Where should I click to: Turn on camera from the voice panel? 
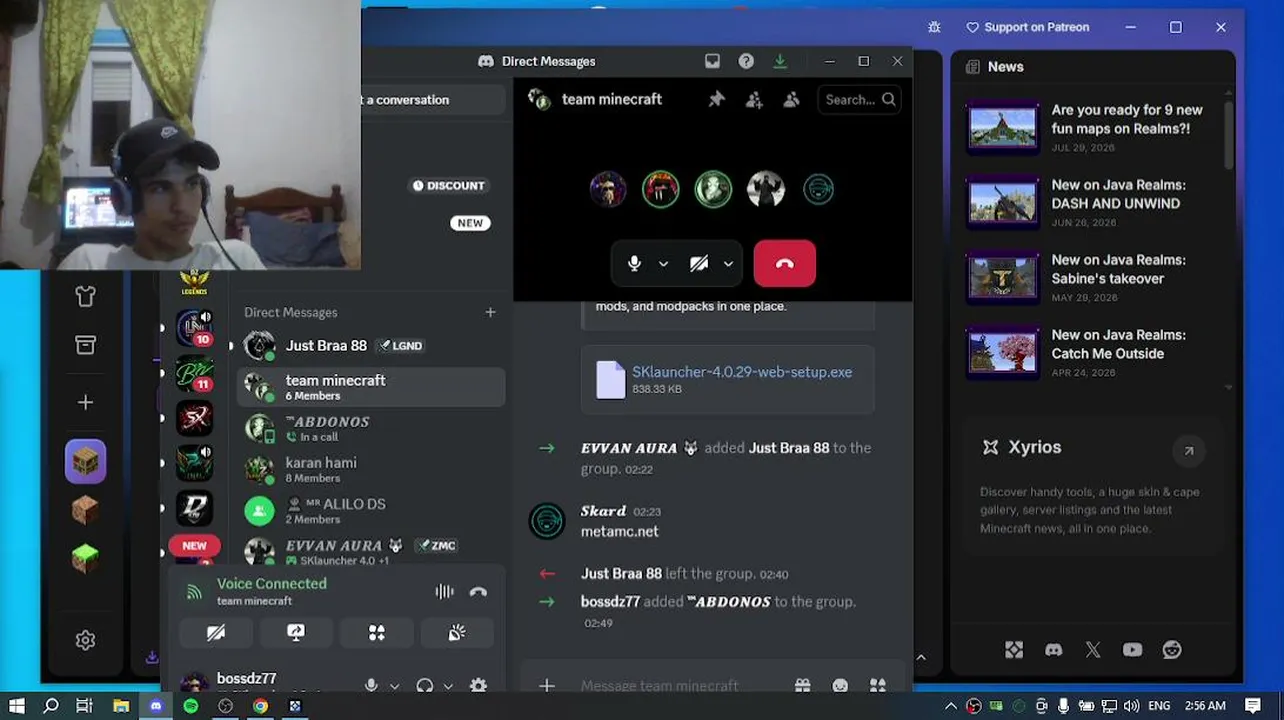(x=216, y=632)
